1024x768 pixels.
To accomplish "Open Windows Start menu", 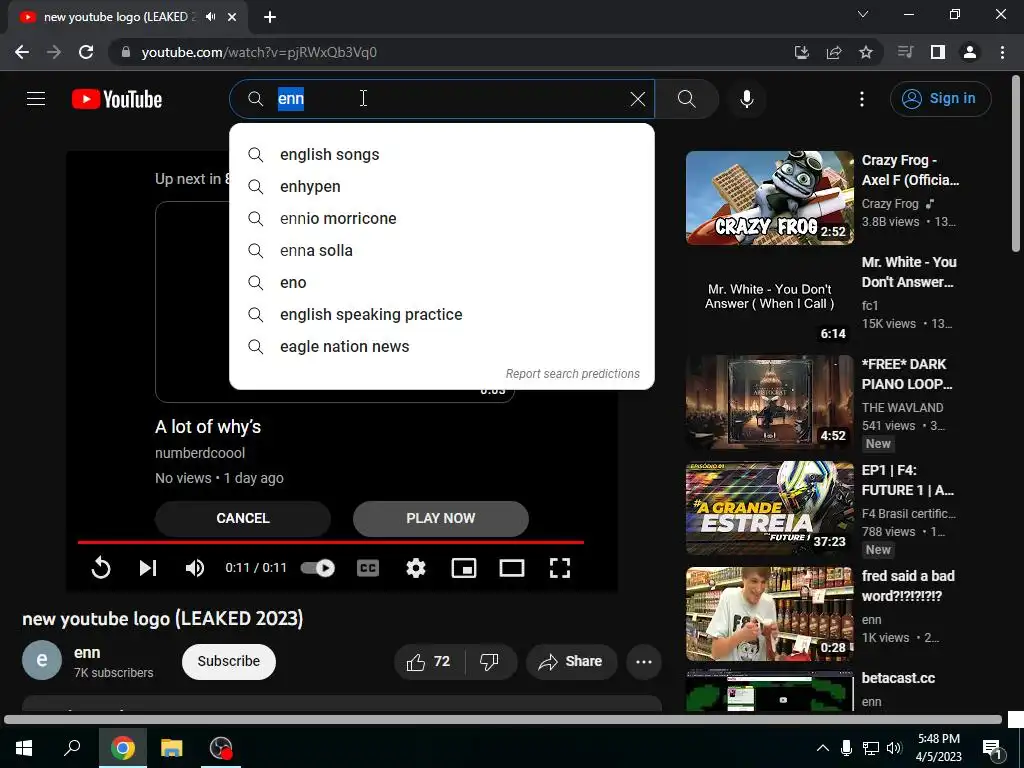I will coord(24,748).
